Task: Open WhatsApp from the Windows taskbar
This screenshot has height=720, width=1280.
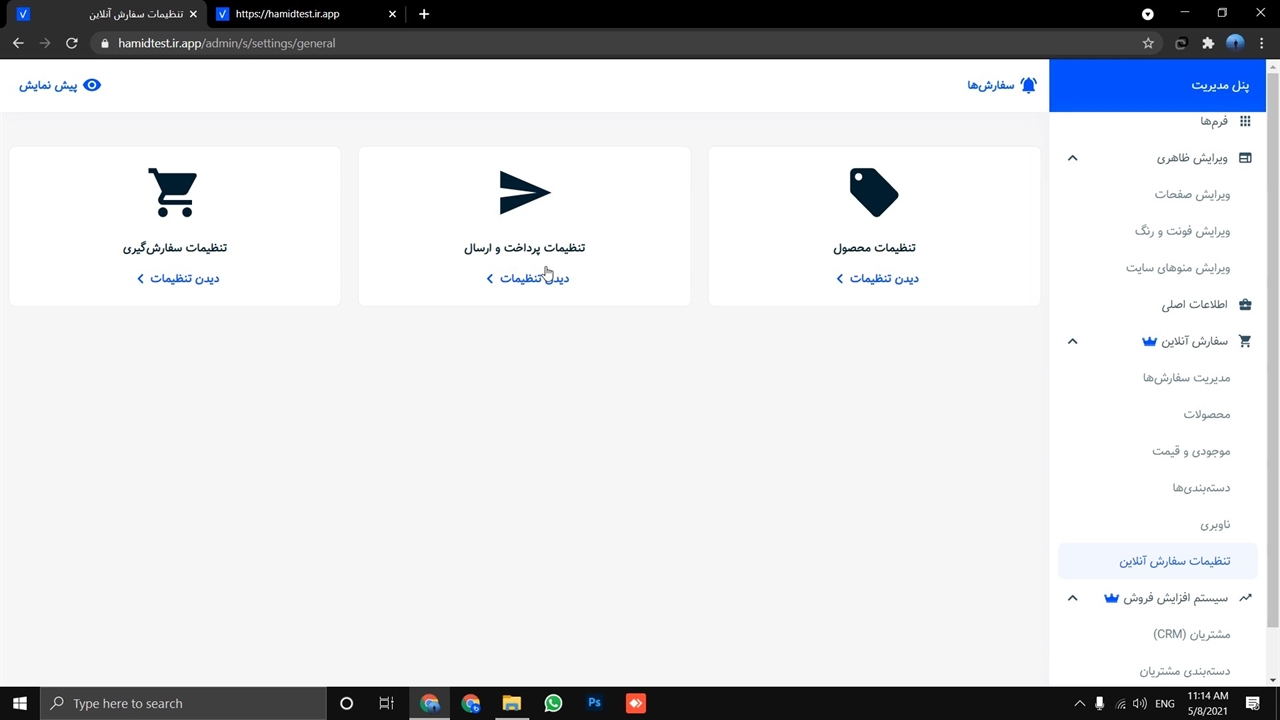Action: [x=553, y=703]
